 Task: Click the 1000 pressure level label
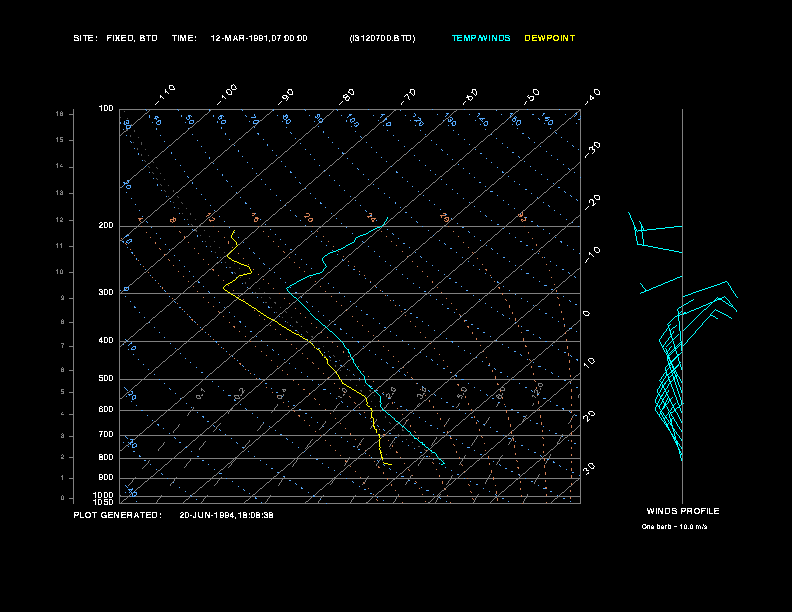coord(104,495)
